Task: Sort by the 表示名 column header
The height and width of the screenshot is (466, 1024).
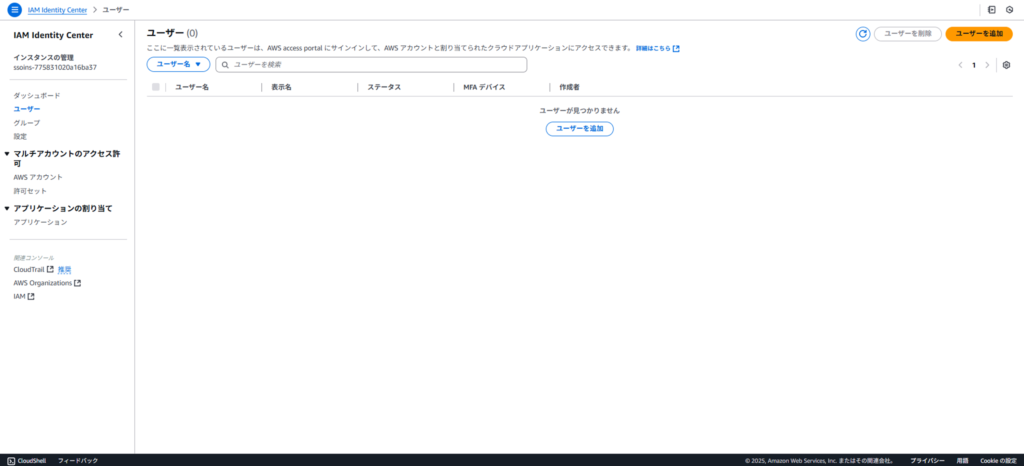Action: (x=281, y=87)
